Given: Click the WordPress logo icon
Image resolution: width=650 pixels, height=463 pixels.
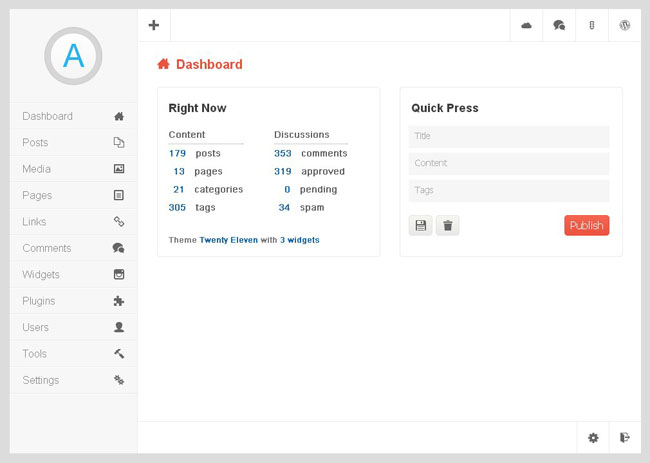Looking at the screenshot, I should 624,26.
